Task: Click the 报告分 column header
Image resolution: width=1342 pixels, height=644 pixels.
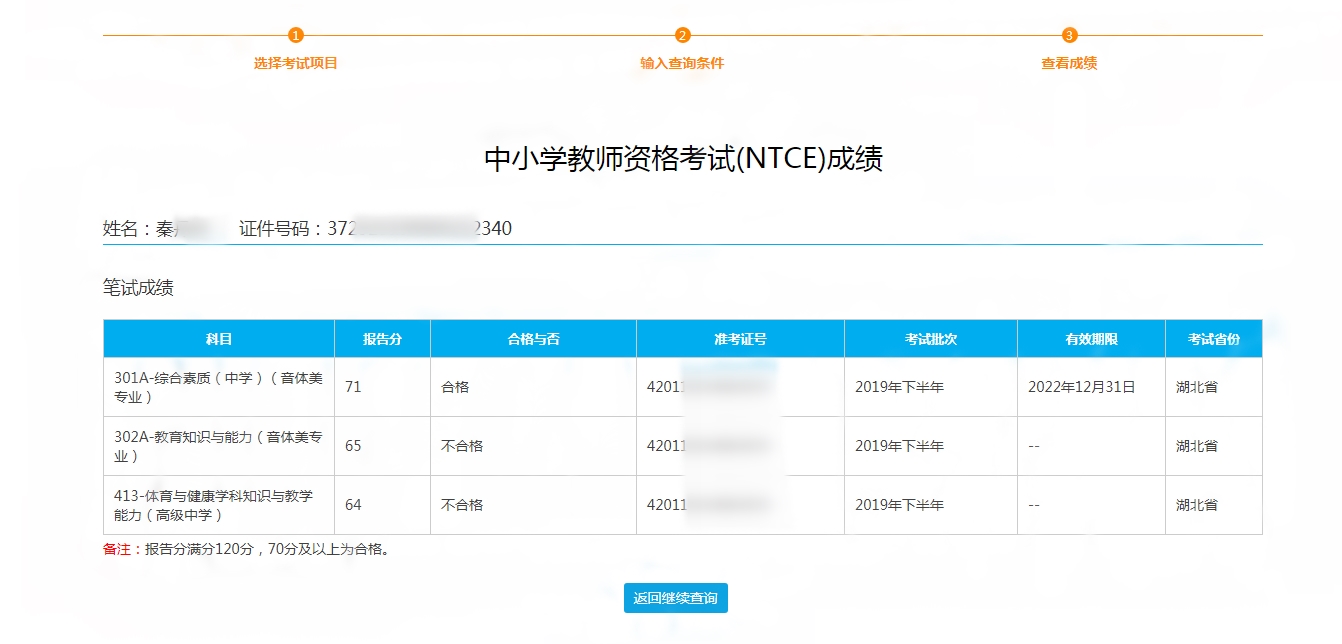Action: tap(382, 339)
